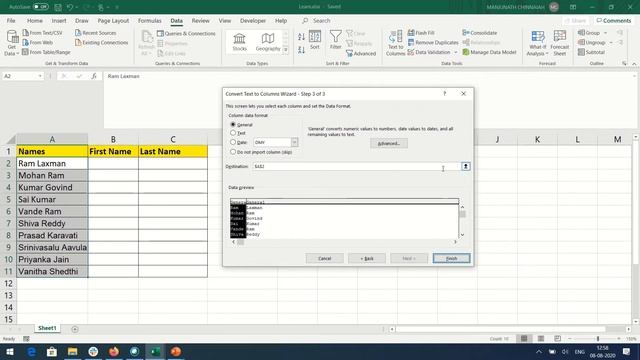
Task: Toggle the Filter funnel
Action: pyautogui.click(x=336, y=40)
